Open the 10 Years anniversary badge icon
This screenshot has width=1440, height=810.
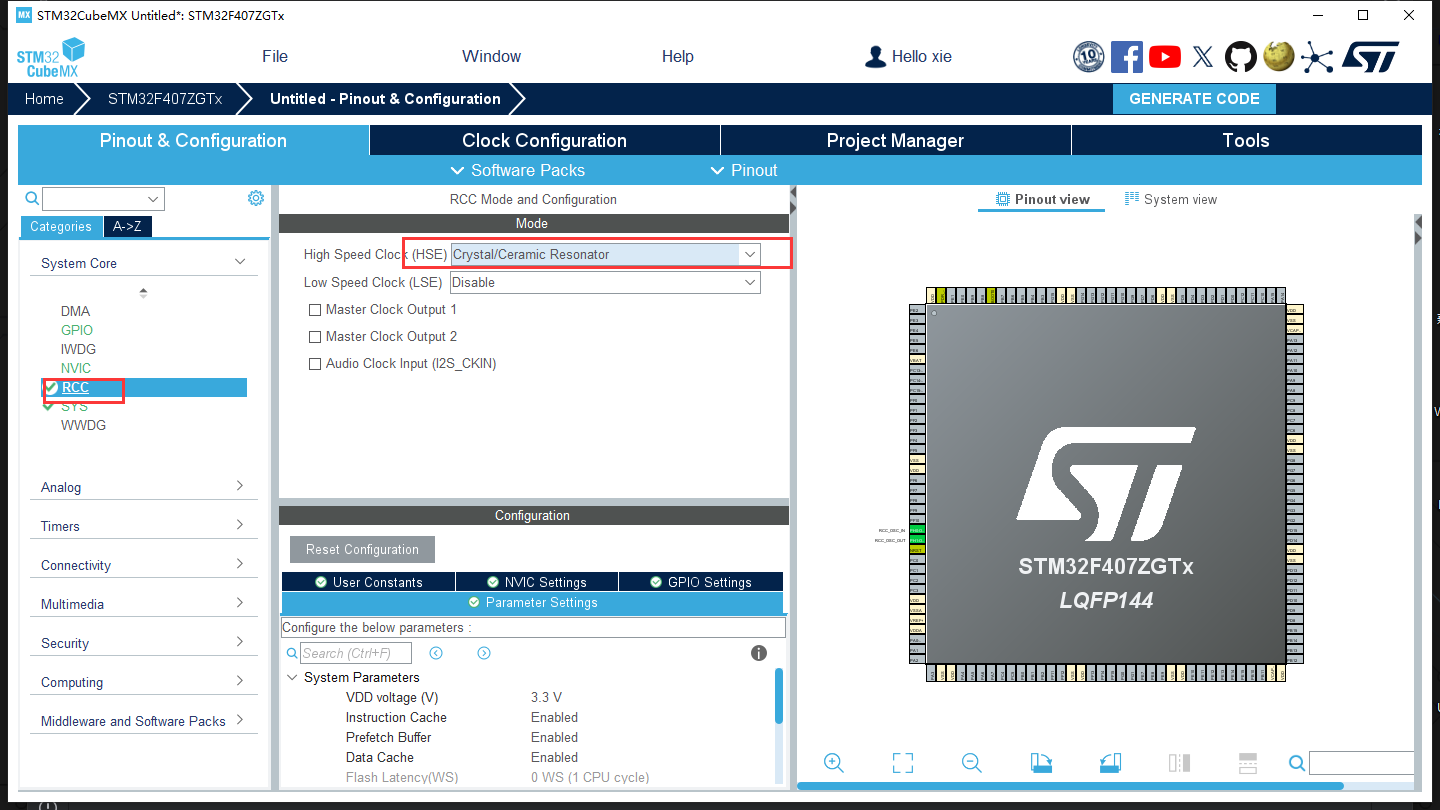click(1089, 56)
